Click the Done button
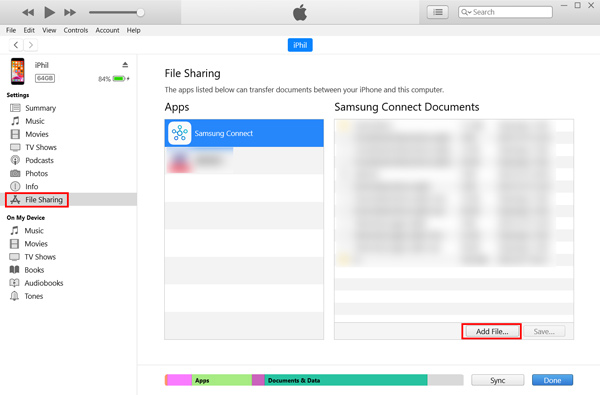Image resolution: width=600 pixels, height=395 pixels. tap(552, 380)
